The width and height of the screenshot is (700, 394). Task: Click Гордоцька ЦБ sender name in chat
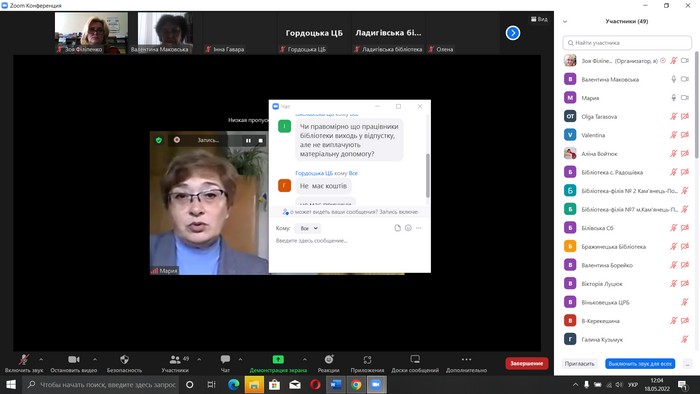(x=314, y=173)
